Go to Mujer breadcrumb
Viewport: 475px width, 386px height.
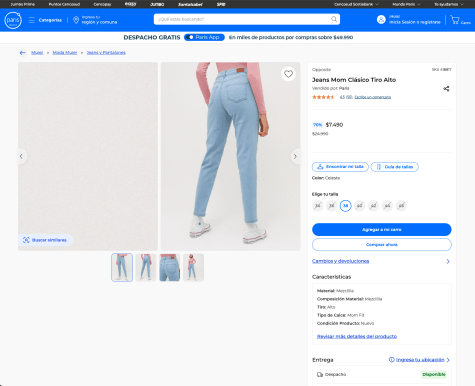(x=37, y=53)
